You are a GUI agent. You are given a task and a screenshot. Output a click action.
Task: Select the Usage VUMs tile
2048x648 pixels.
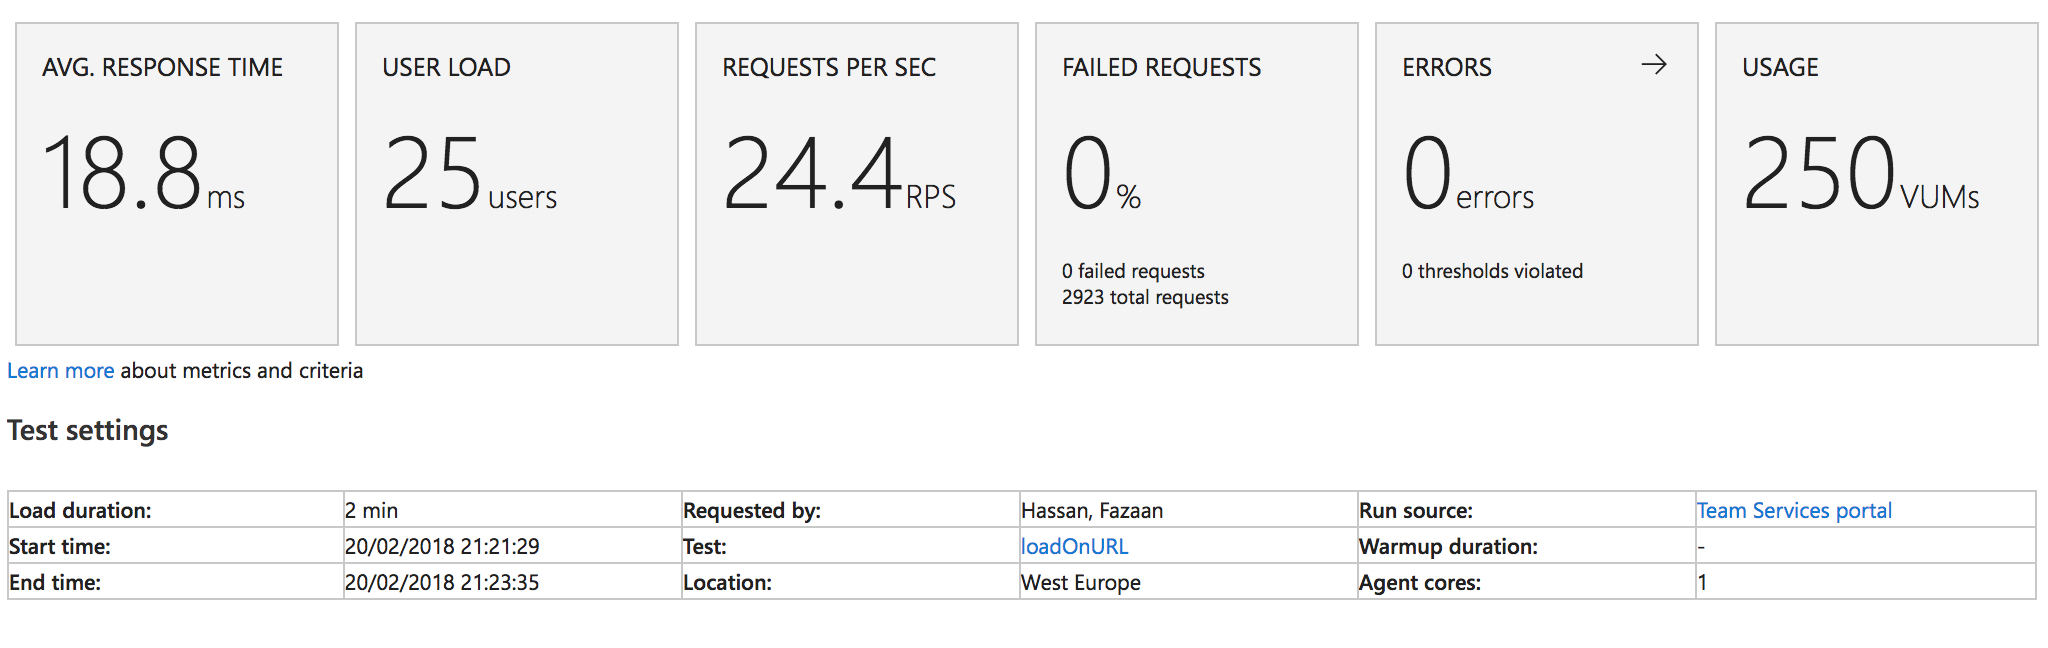pos(1877,184)
